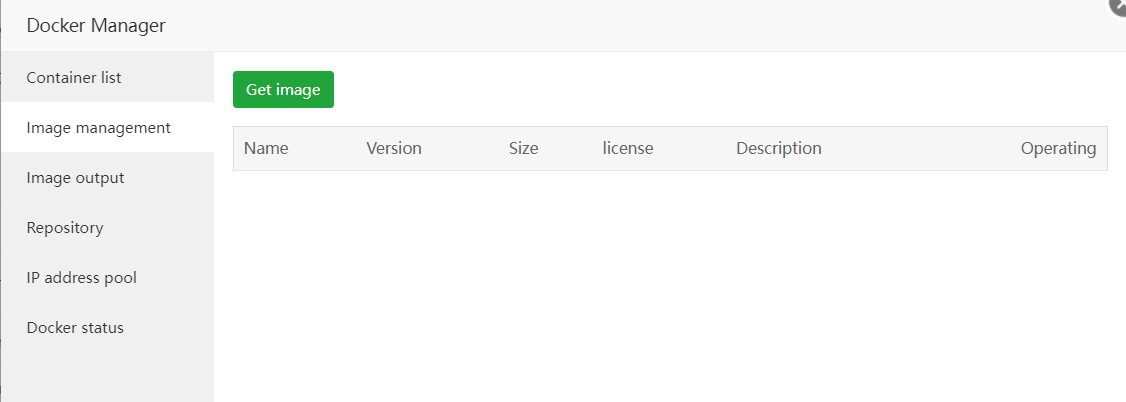Click the Description column header
Screen dimensions: 1126x402
point(779,149)
